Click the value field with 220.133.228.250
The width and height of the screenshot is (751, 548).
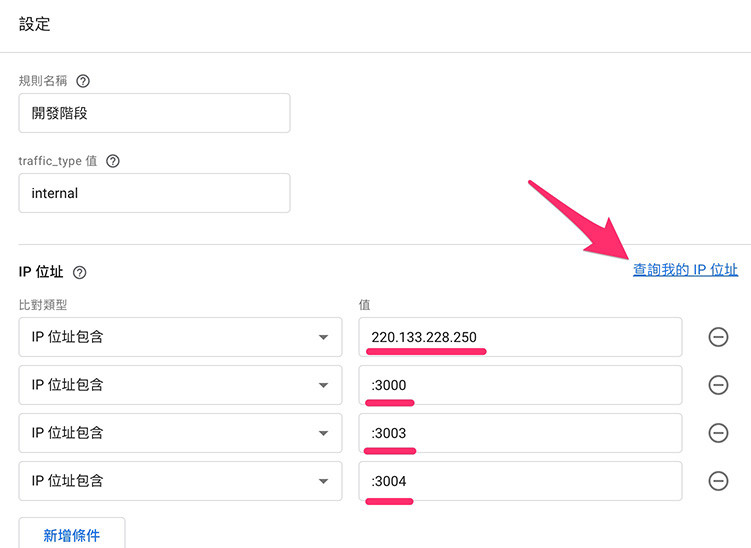520,337
